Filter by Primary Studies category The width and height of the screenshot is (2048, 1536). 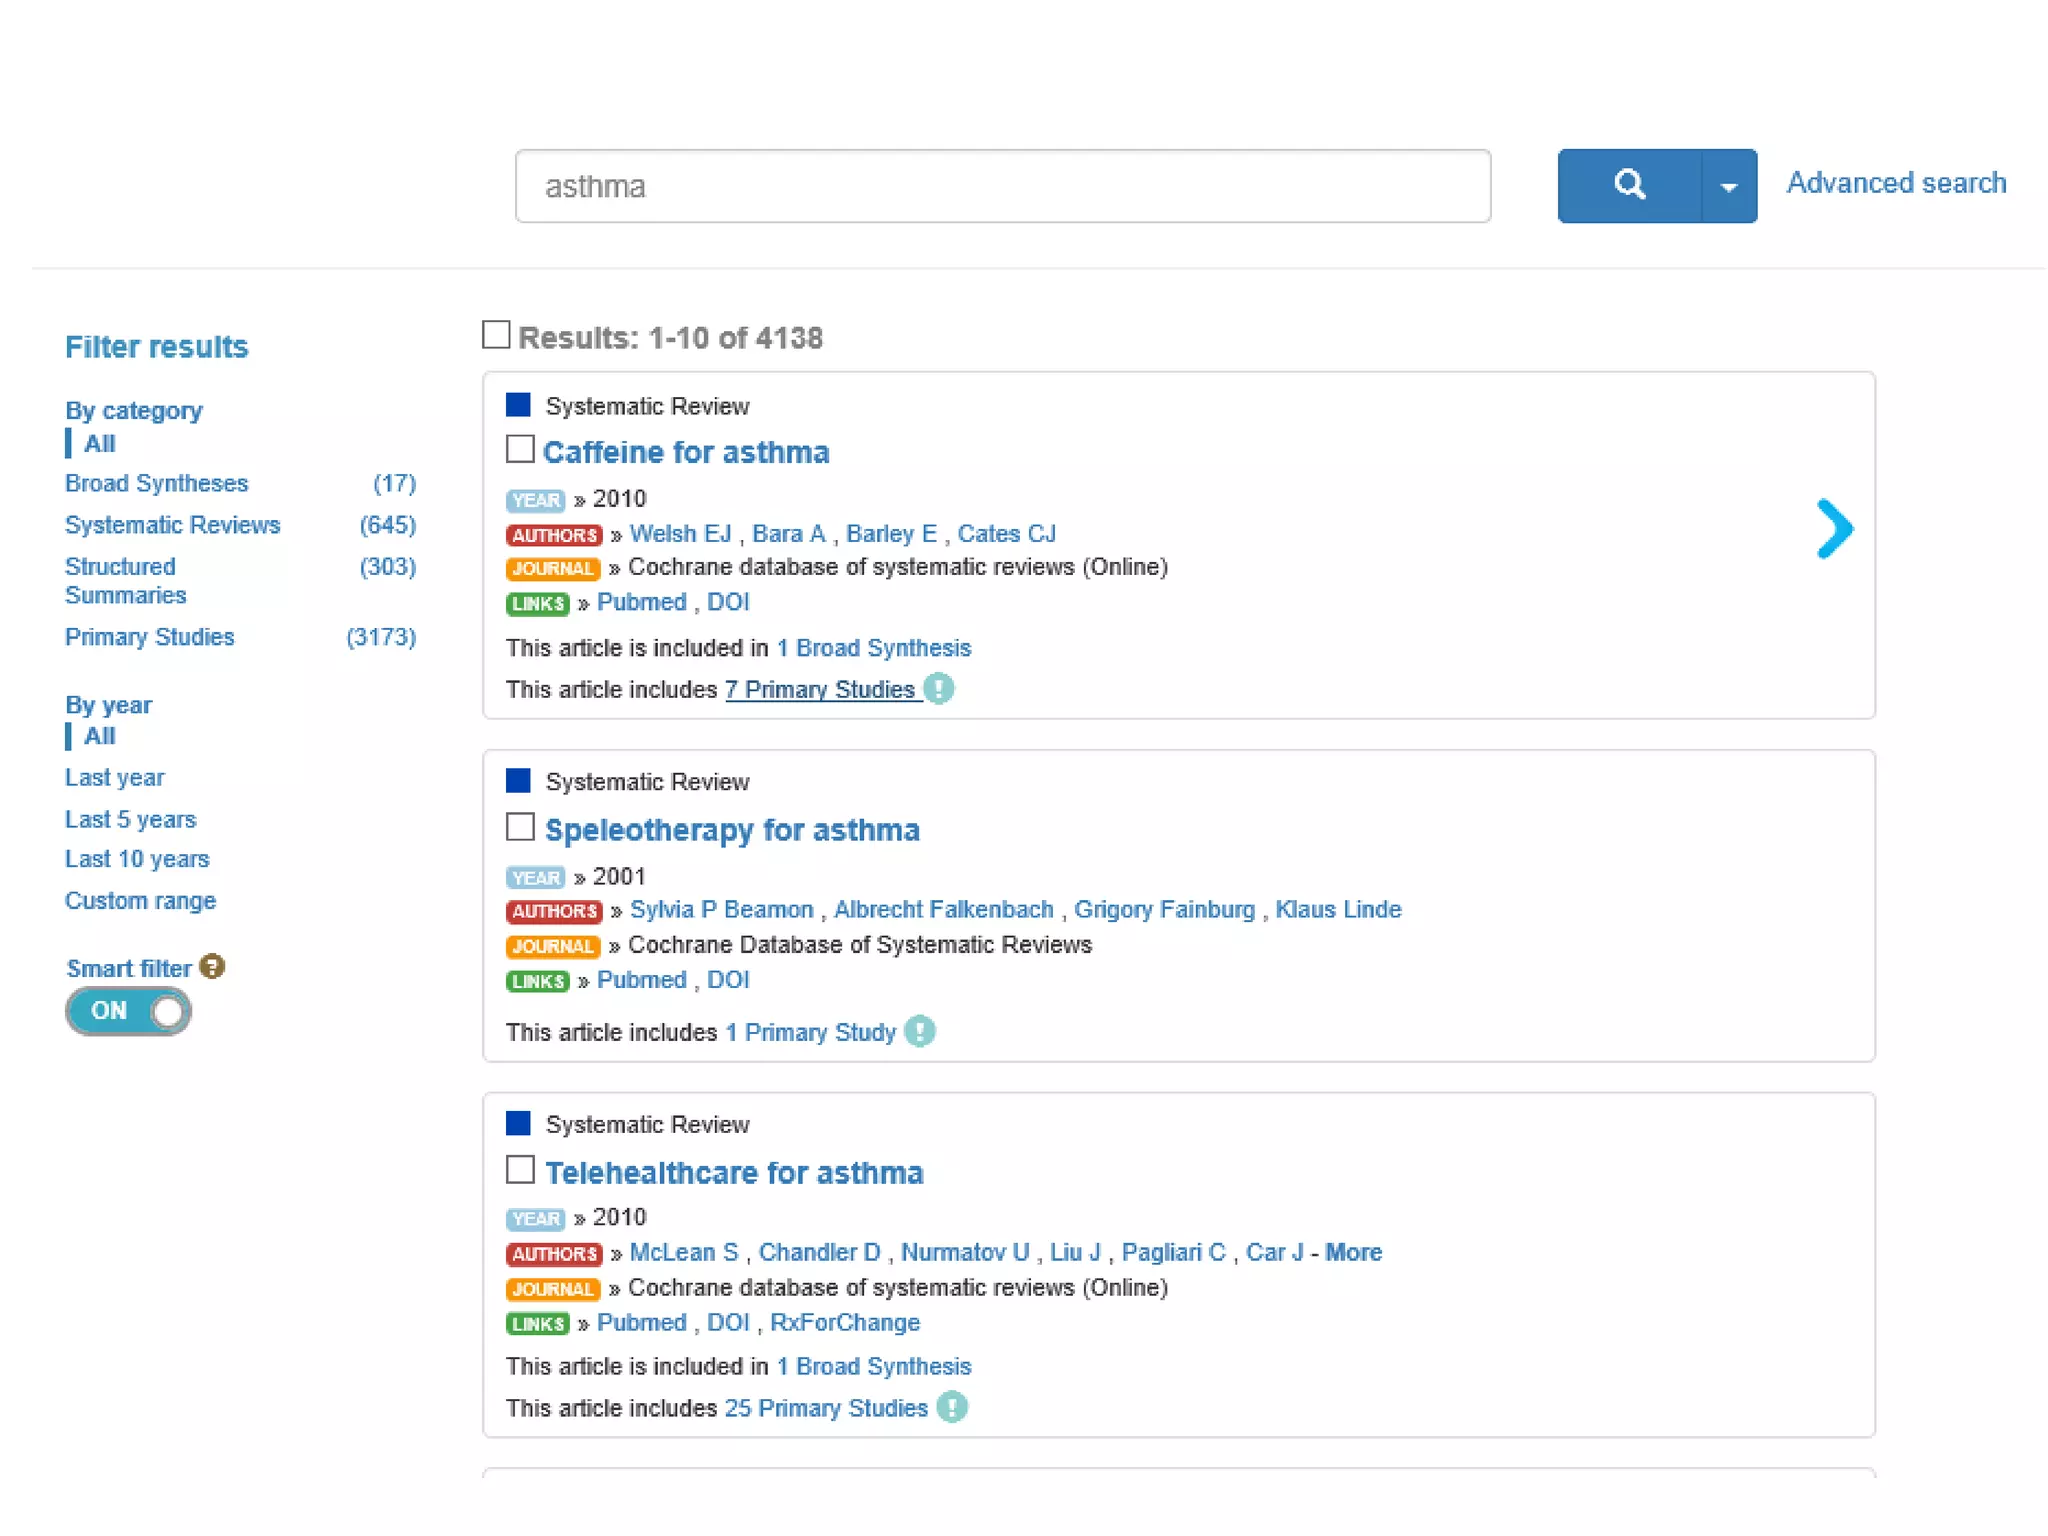tap(149, 637)
